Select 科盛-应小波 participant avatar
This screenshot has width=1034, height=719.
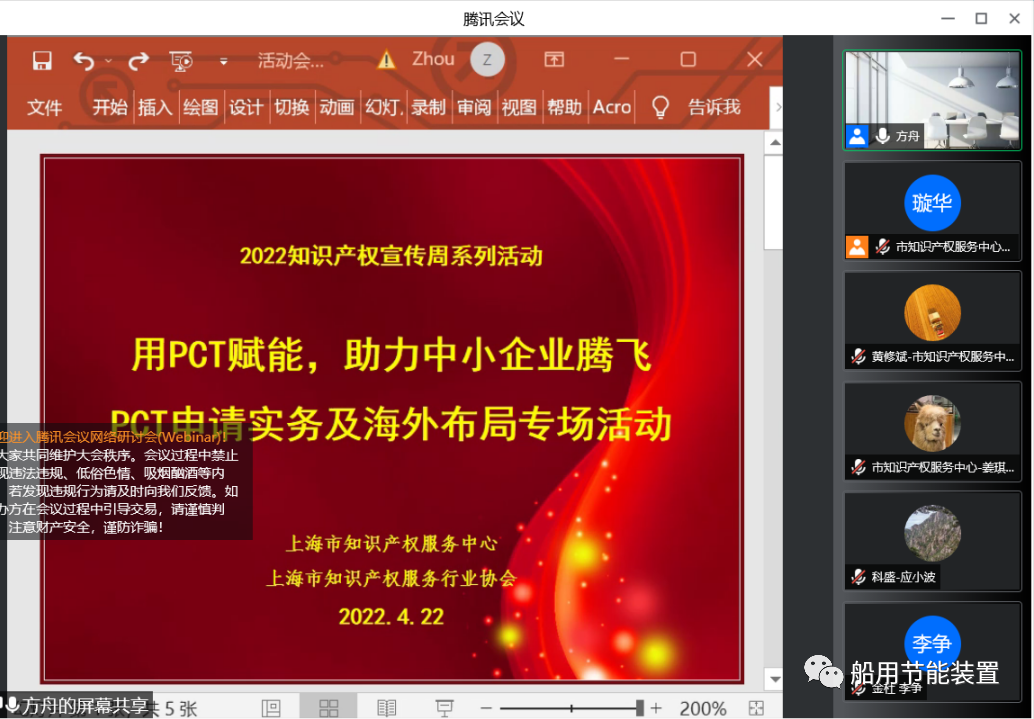[x=932, y=533]
